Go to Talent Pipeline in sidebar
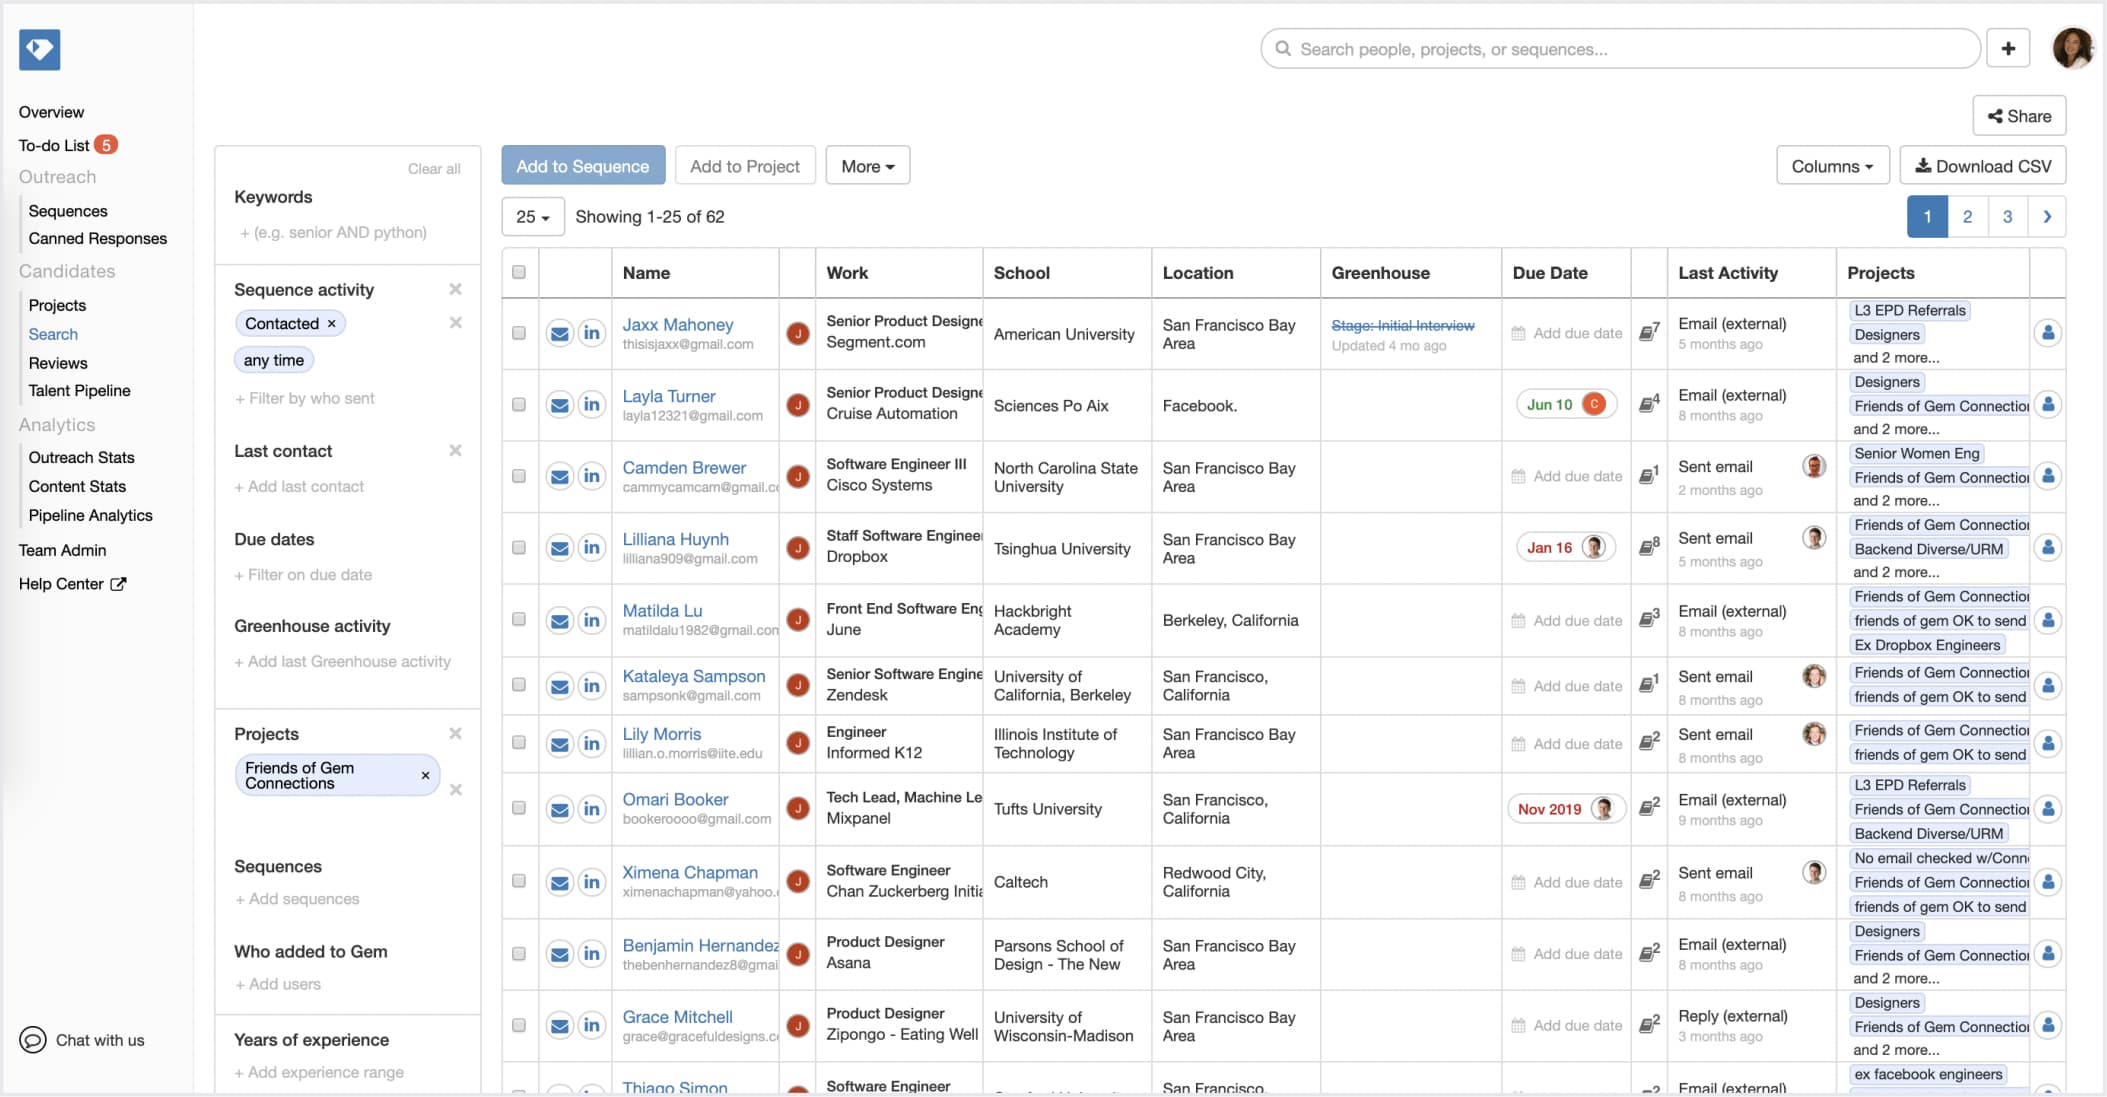Viewport: 2107px width, 1097px height. 79,391
